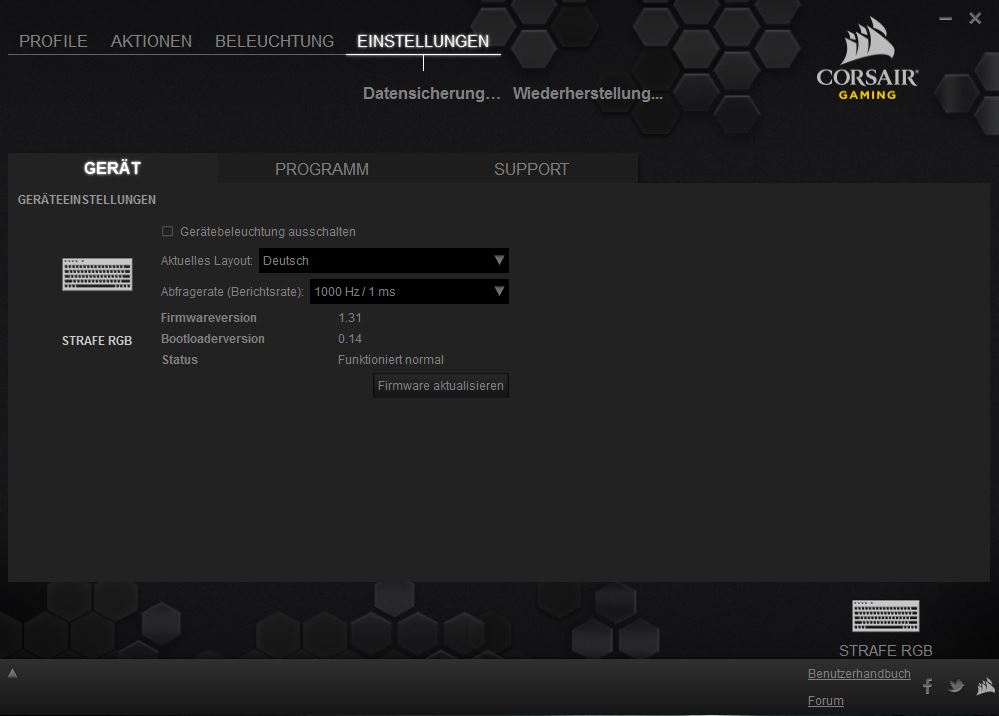Click the 'Funktioniert normal' status text

point(391,359)
